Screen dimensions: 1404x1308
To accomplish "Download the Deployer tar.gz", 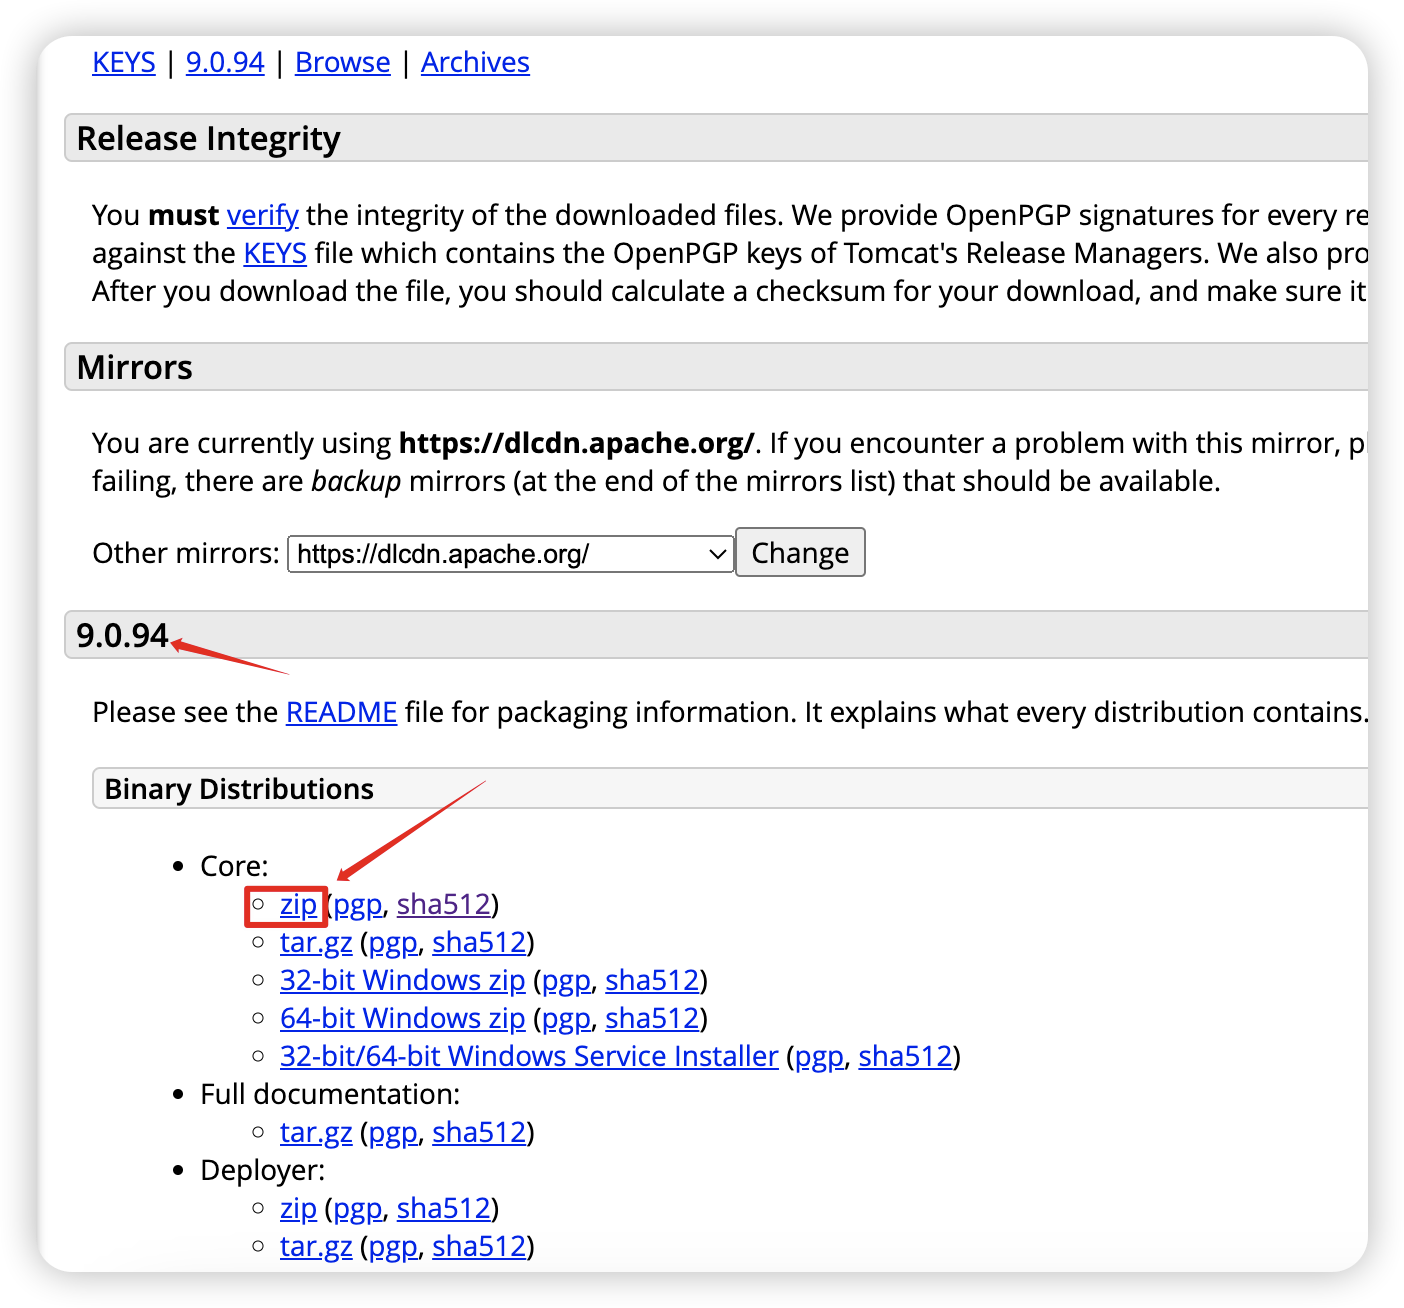I will (316, 1246).
